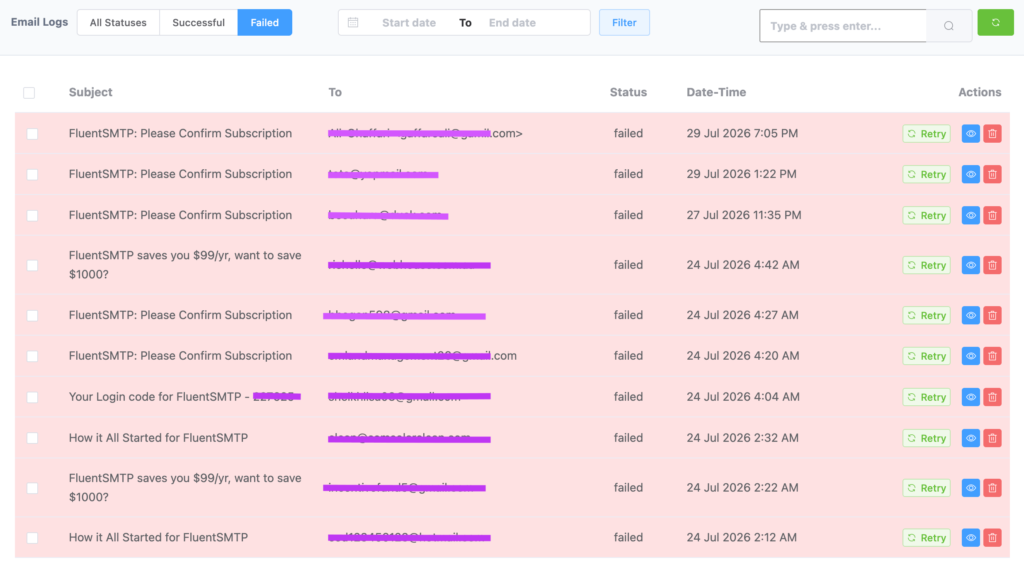Retry the 24 Jul 2:32 AM failed email

926,438
